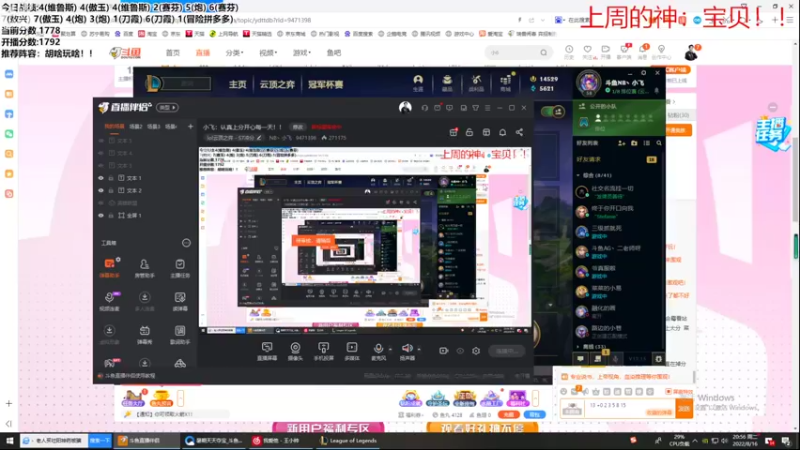Add 直播伴侣 screen capture source
This screenshot has height=450, width=800.
267,351
